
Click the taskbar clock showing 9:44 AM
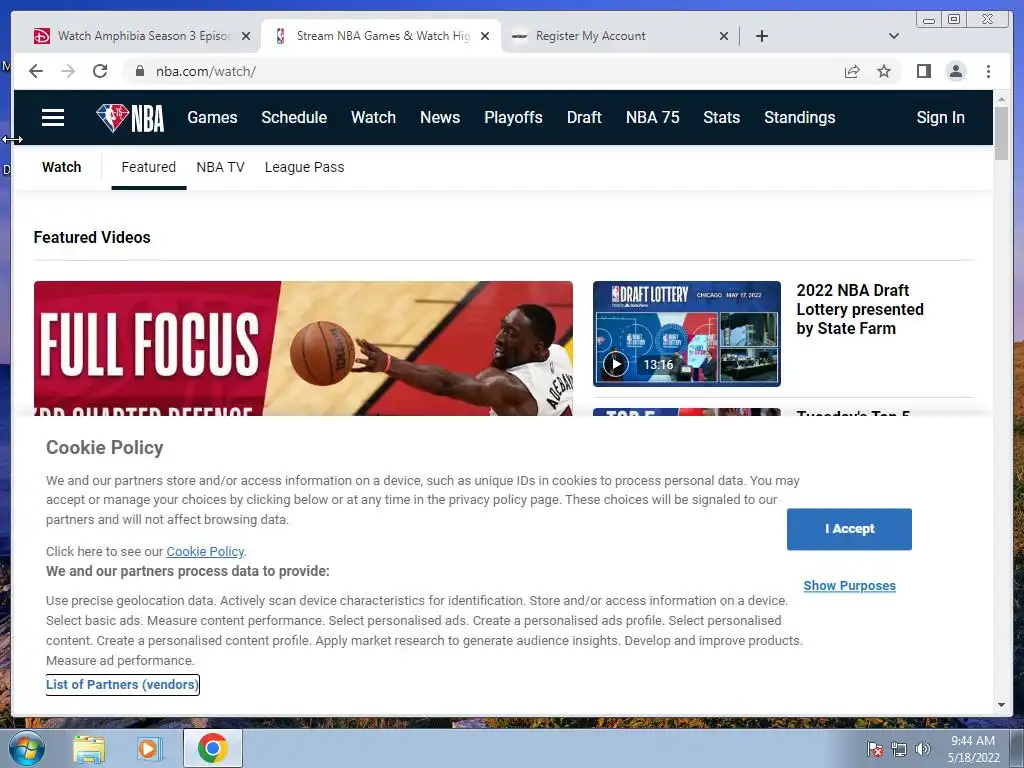(x=973, y=749)
